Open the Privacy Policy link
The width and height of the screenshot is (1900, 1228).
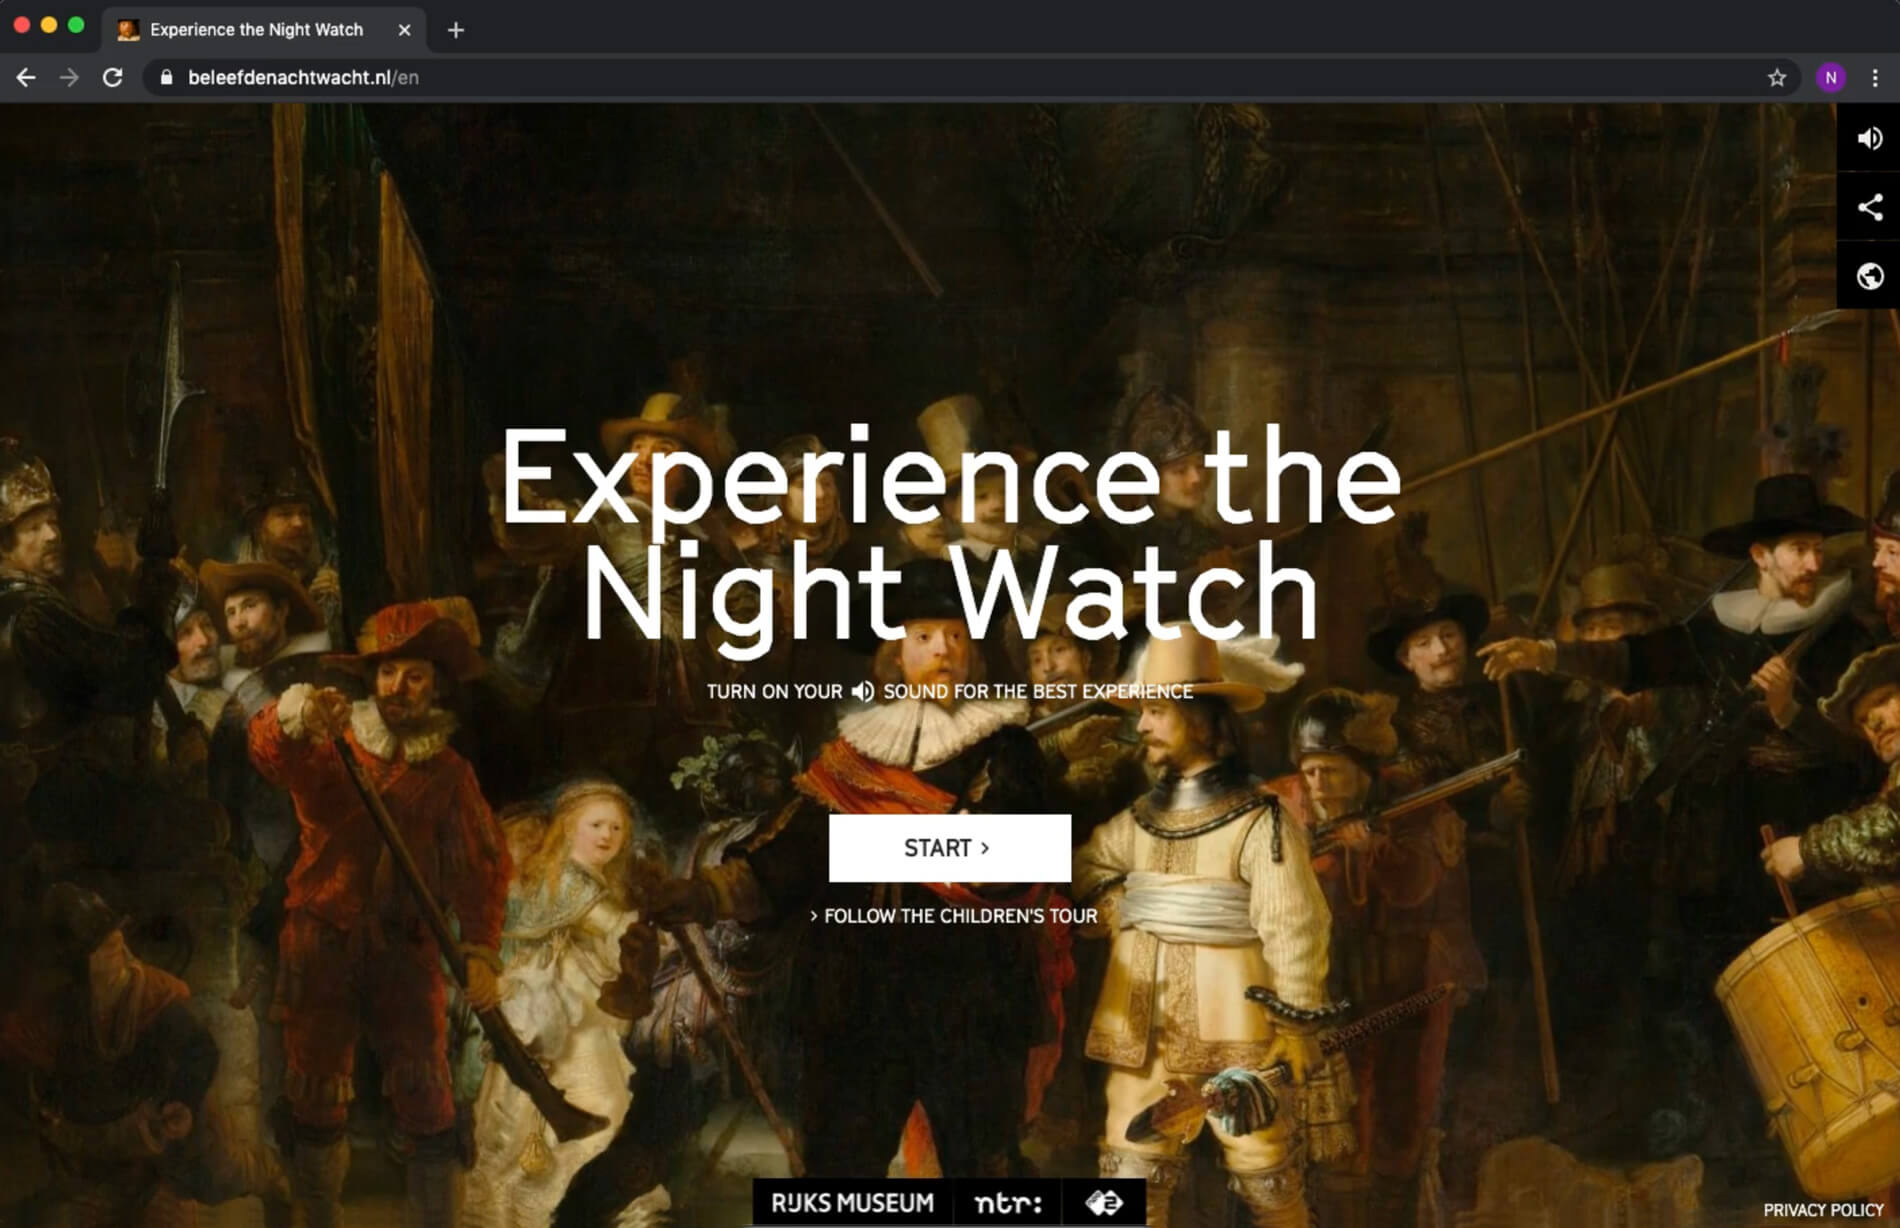pyautogui.click(x=1823, y=1210)
